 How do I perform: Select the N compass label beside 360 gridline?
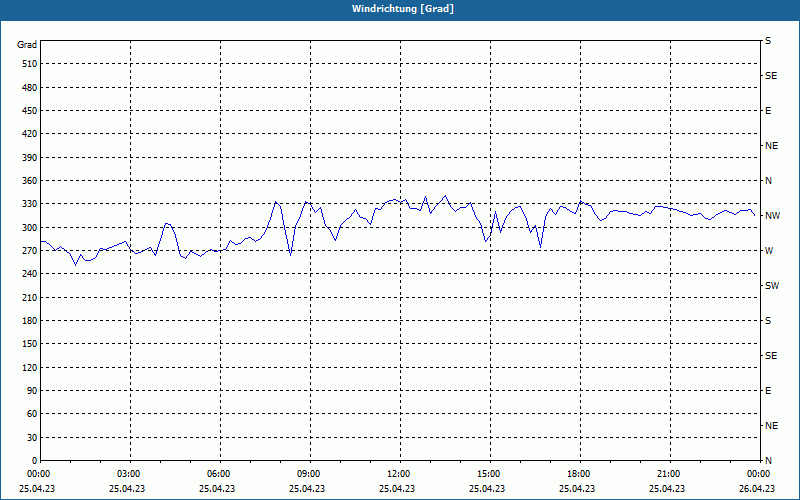(768, 181)
